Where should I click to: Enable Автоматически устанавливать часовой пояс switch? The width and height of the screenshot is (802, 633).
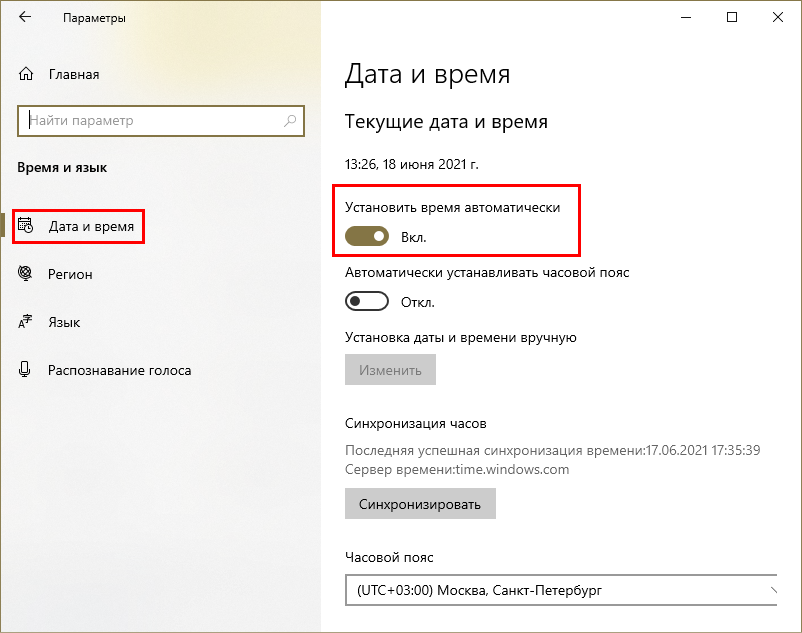point(367,301)
